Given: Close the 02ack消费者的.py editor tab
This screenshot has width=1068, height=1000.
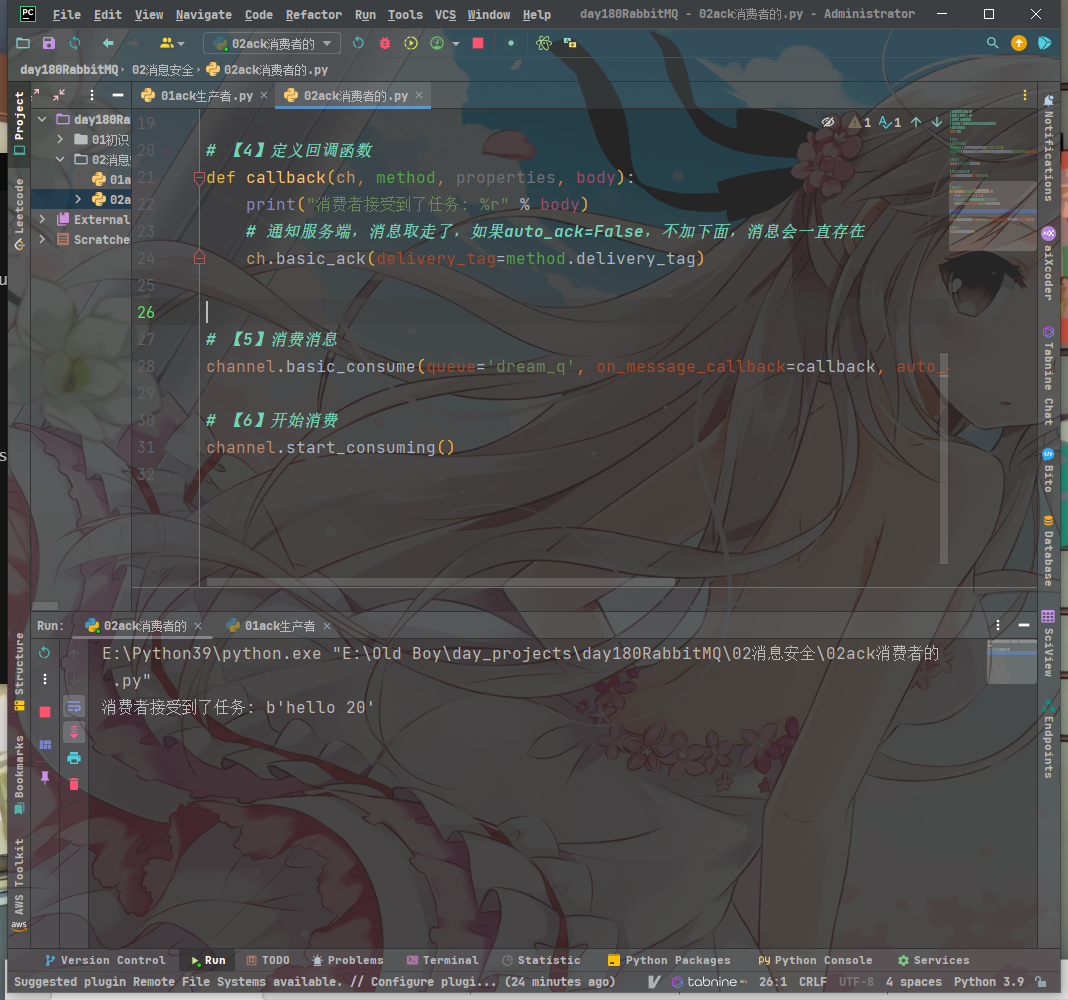Looking at the screenshot, I should [x=419, y=95].
